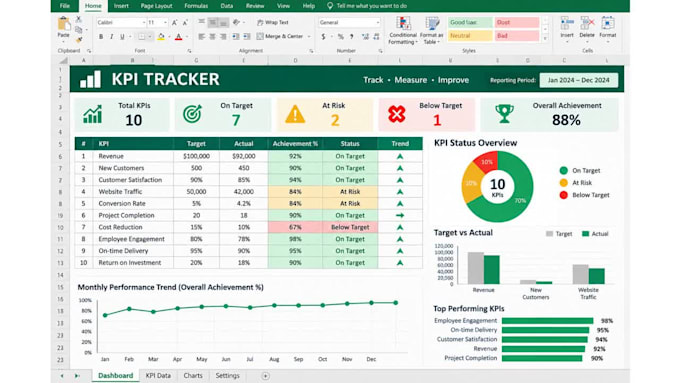Center cell text horizontally

coord(212,37)
